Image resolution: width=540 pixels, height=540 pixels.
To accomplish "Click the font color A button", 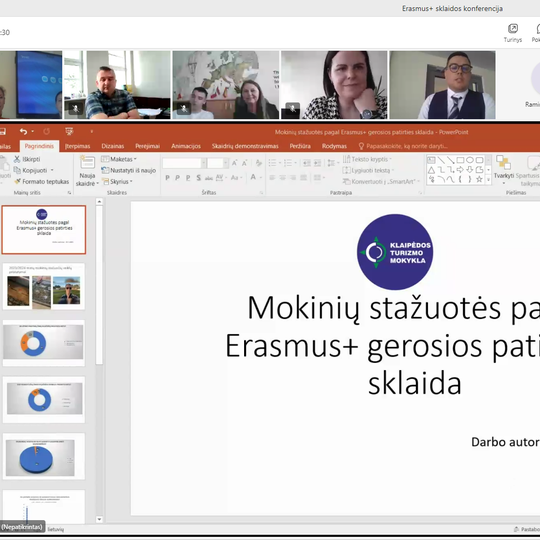I will tap(253, 177).
